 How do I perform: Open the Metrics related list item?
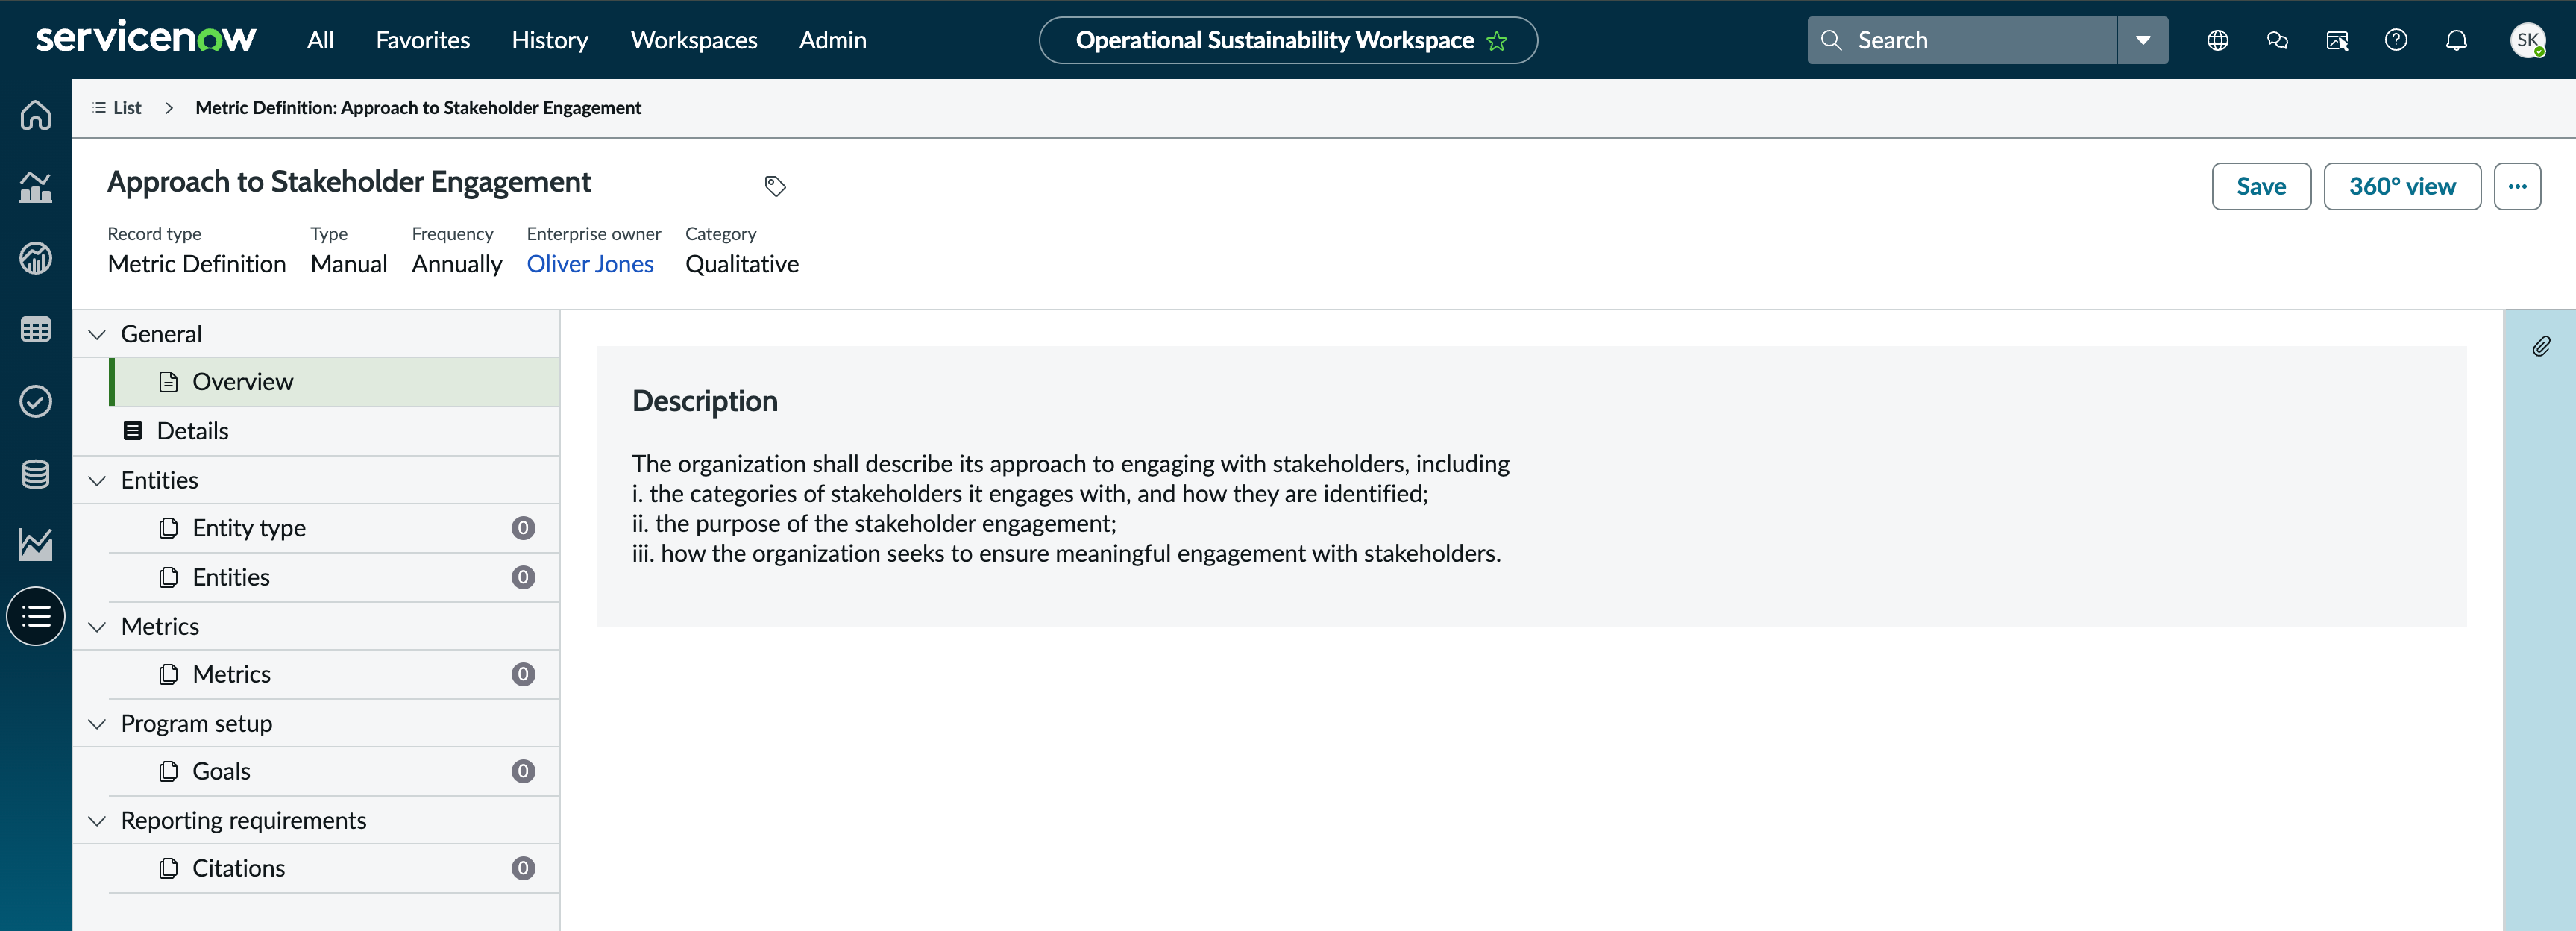334,674
